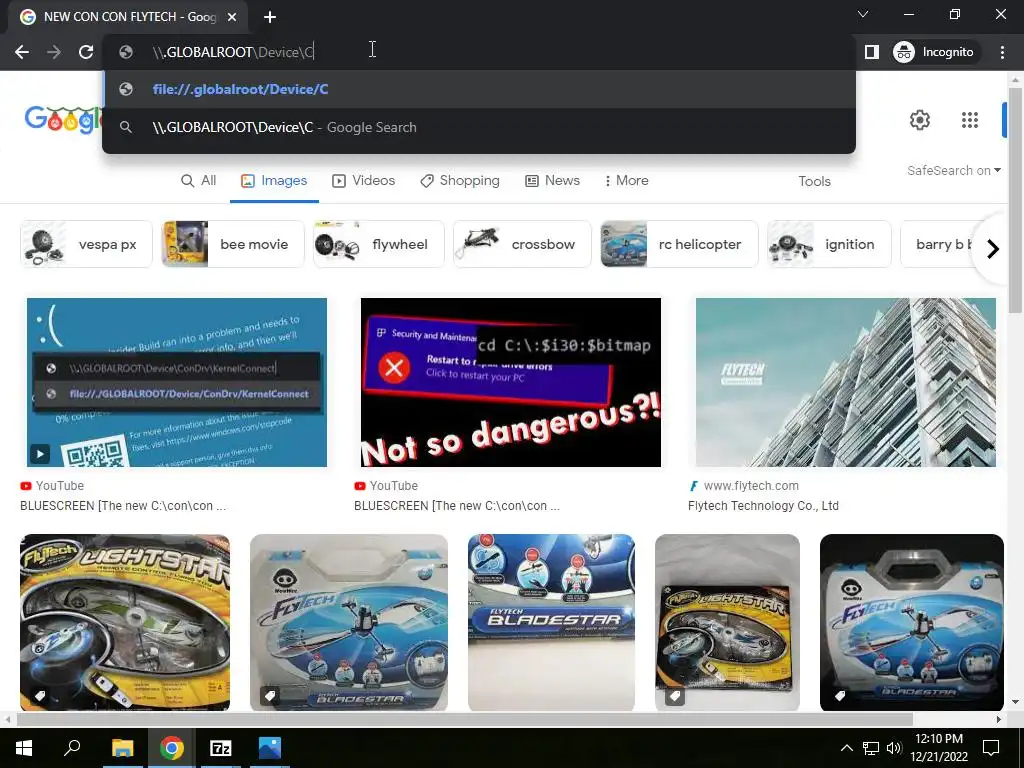The image size is (1024, 768).
Task: Open the Google apps grid
Action: coord(970,120)
